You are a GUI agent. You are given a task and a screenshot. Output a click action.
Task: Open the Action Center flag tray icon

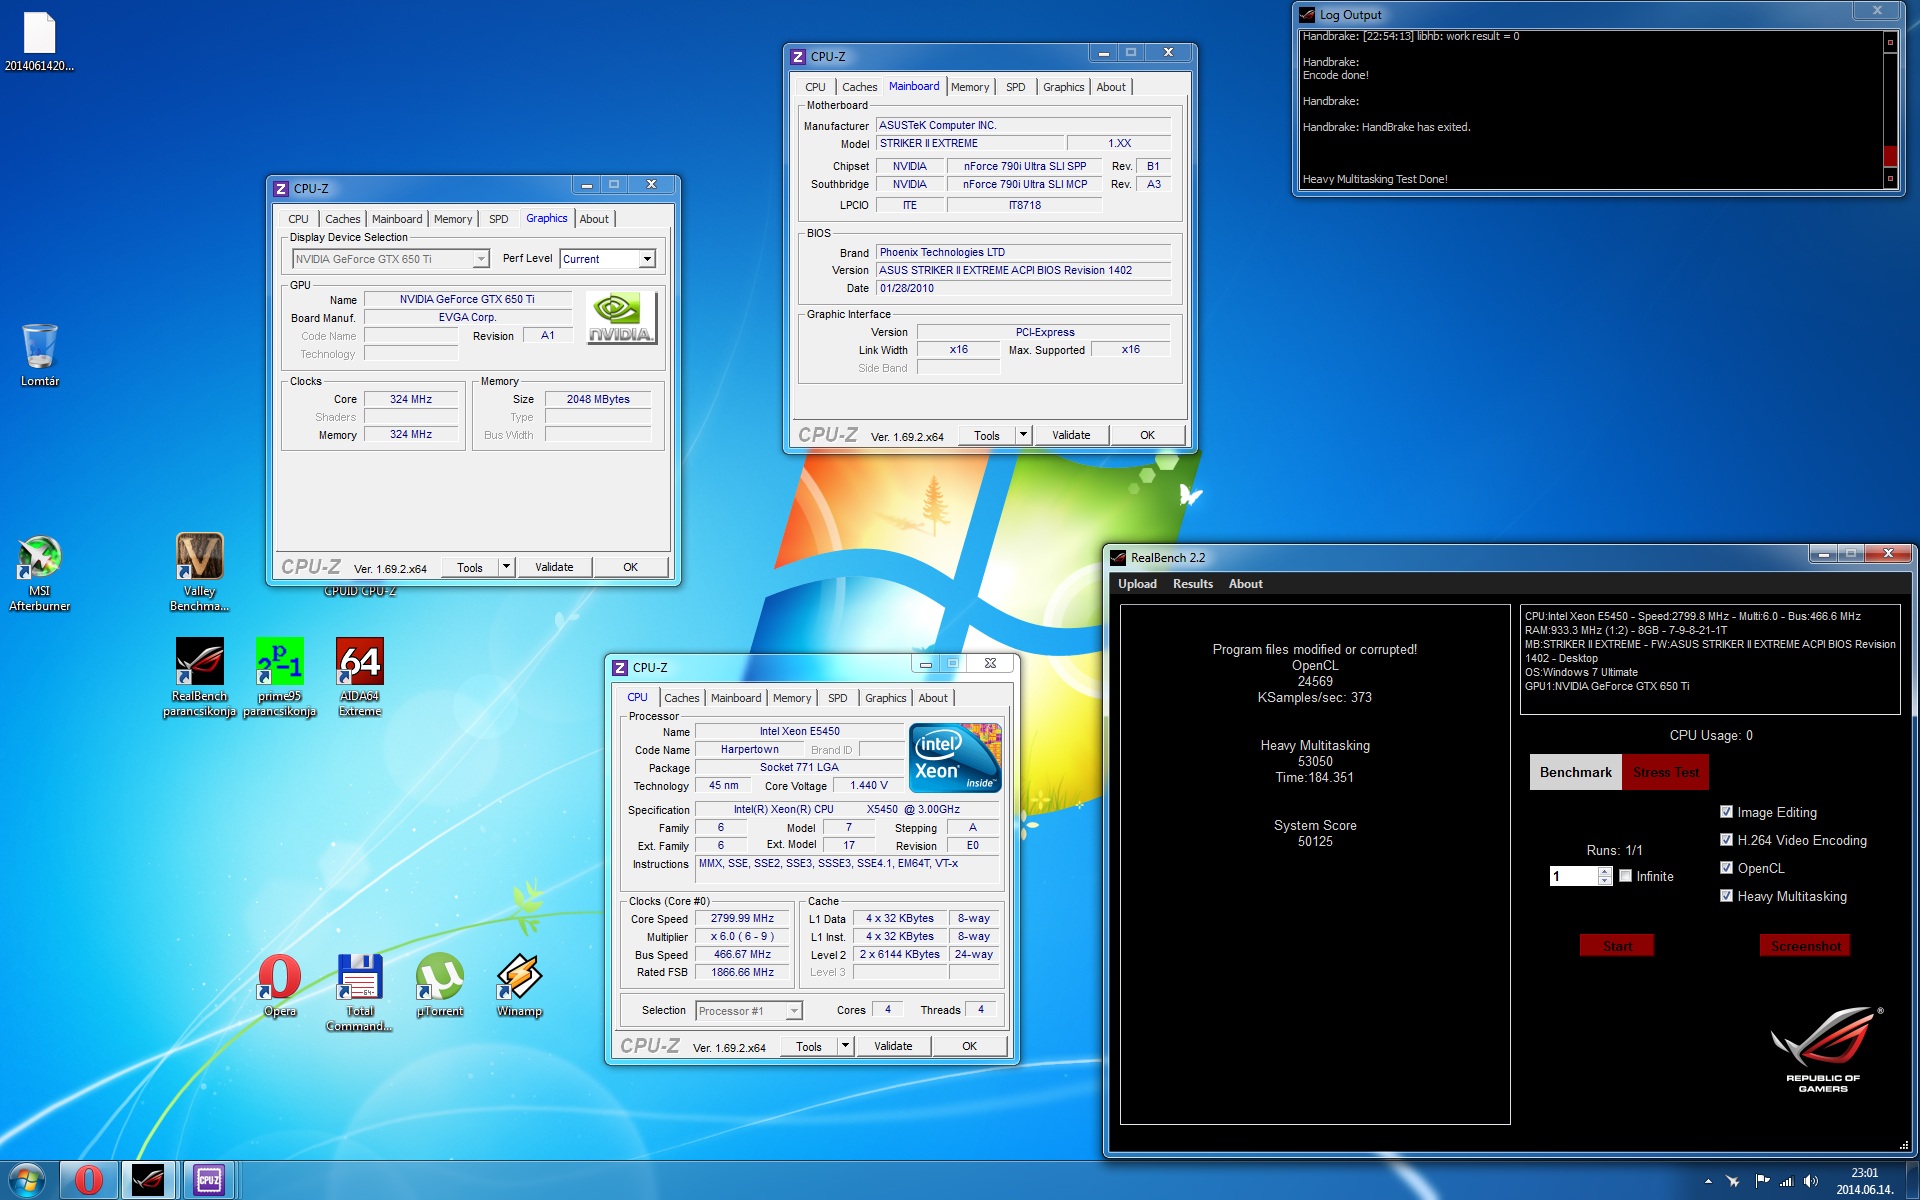(x=1762, y=1181)
